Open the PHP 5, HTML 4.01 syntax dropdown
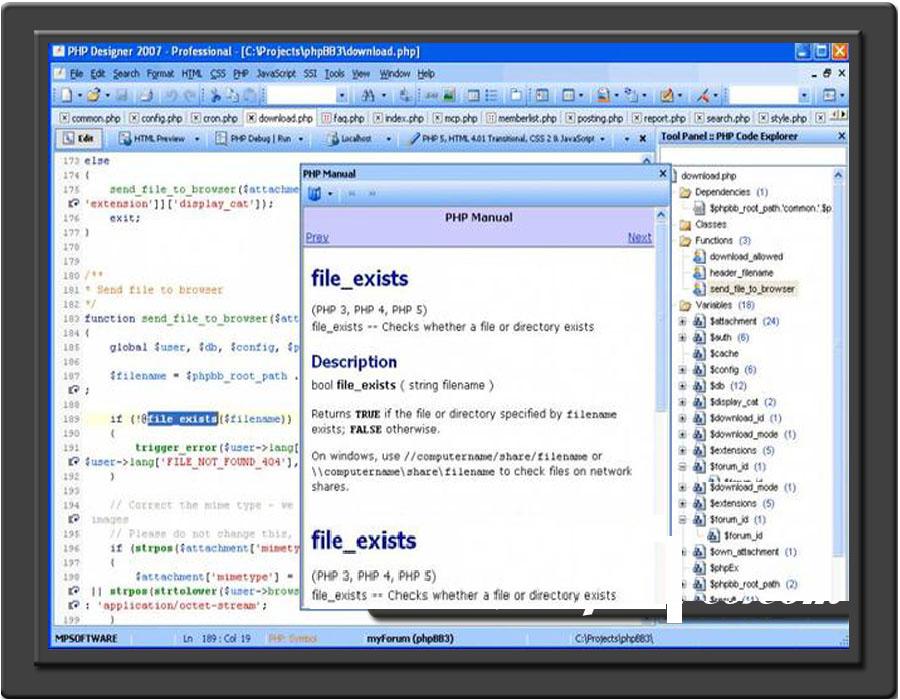Image resolution: width=900 pixels, height=700 pixels. 603,139
